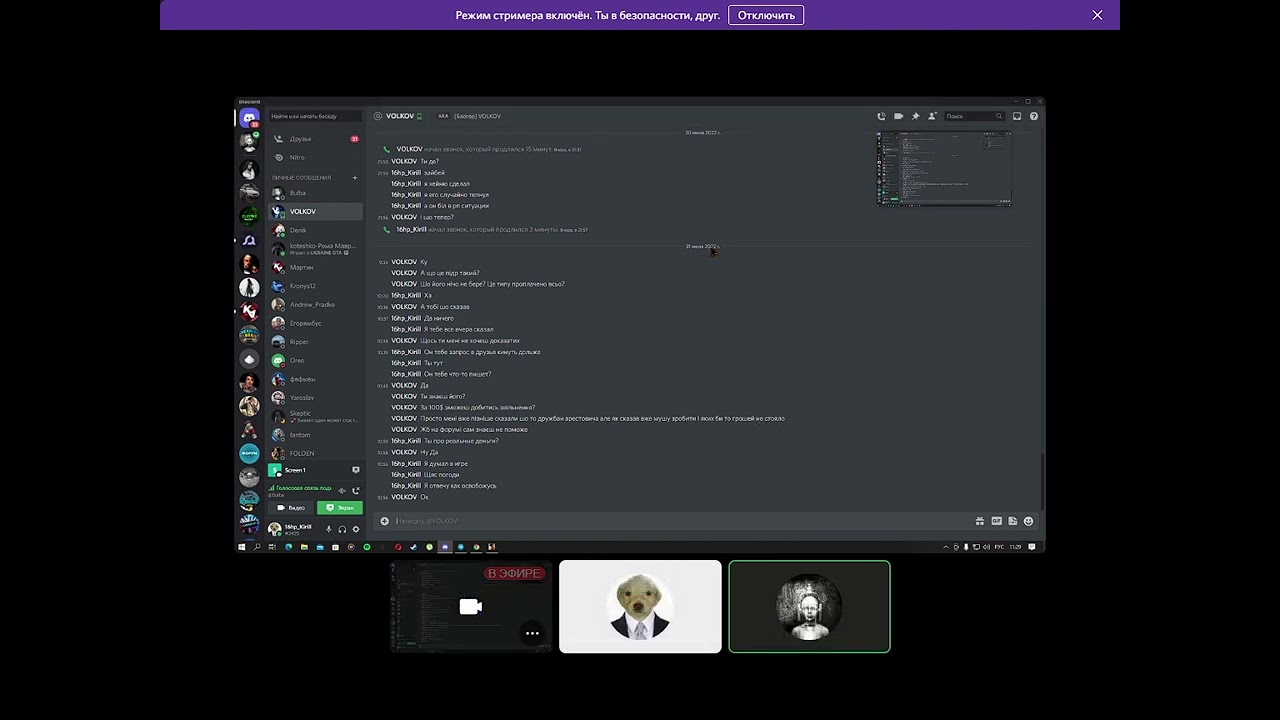
Task: Select the VOLKOV conversation in the DM list
Action: click(315, 212)
